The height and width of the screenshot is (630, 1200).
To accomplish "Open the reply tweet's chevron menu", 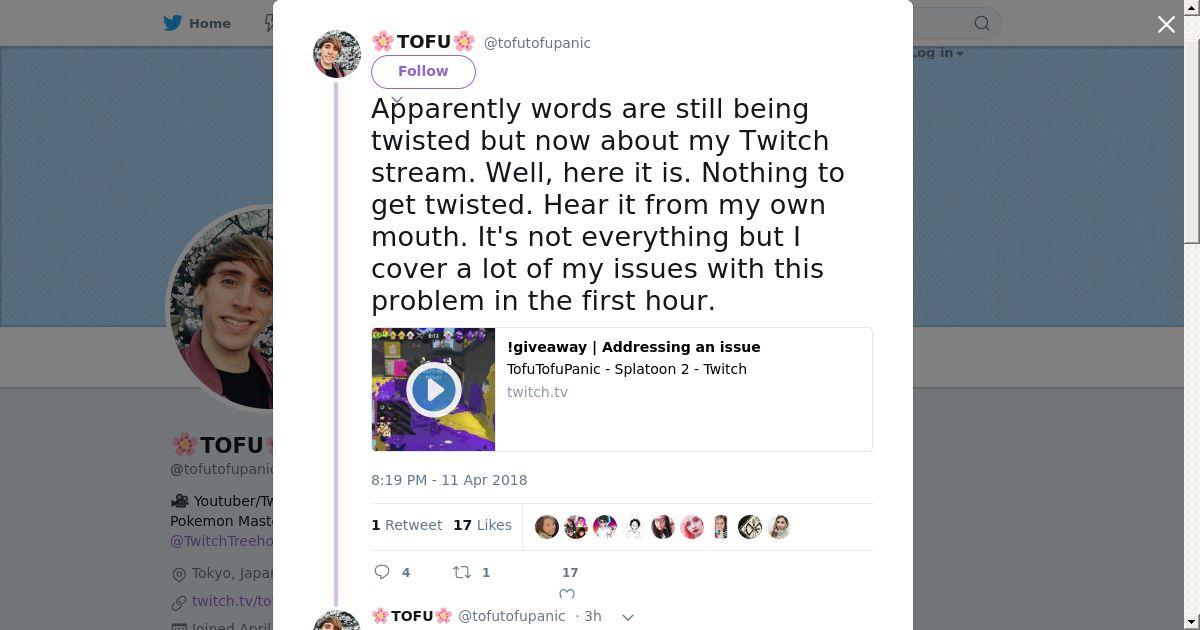I will 628,617.
